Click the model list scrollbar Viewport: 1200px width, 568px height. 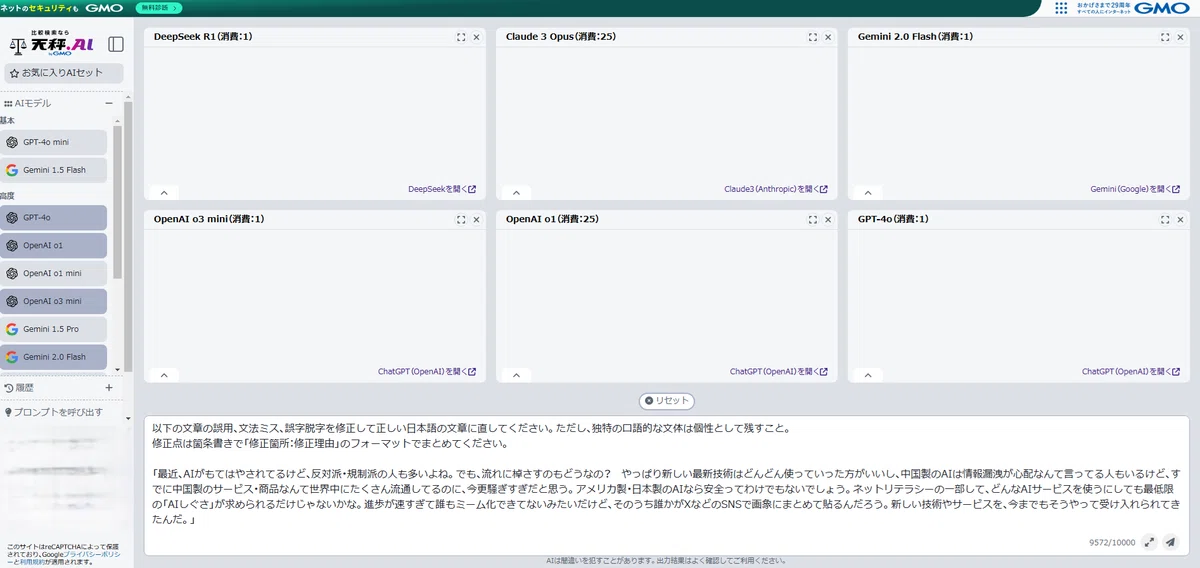pyautogui.click(x=116, y=200)
